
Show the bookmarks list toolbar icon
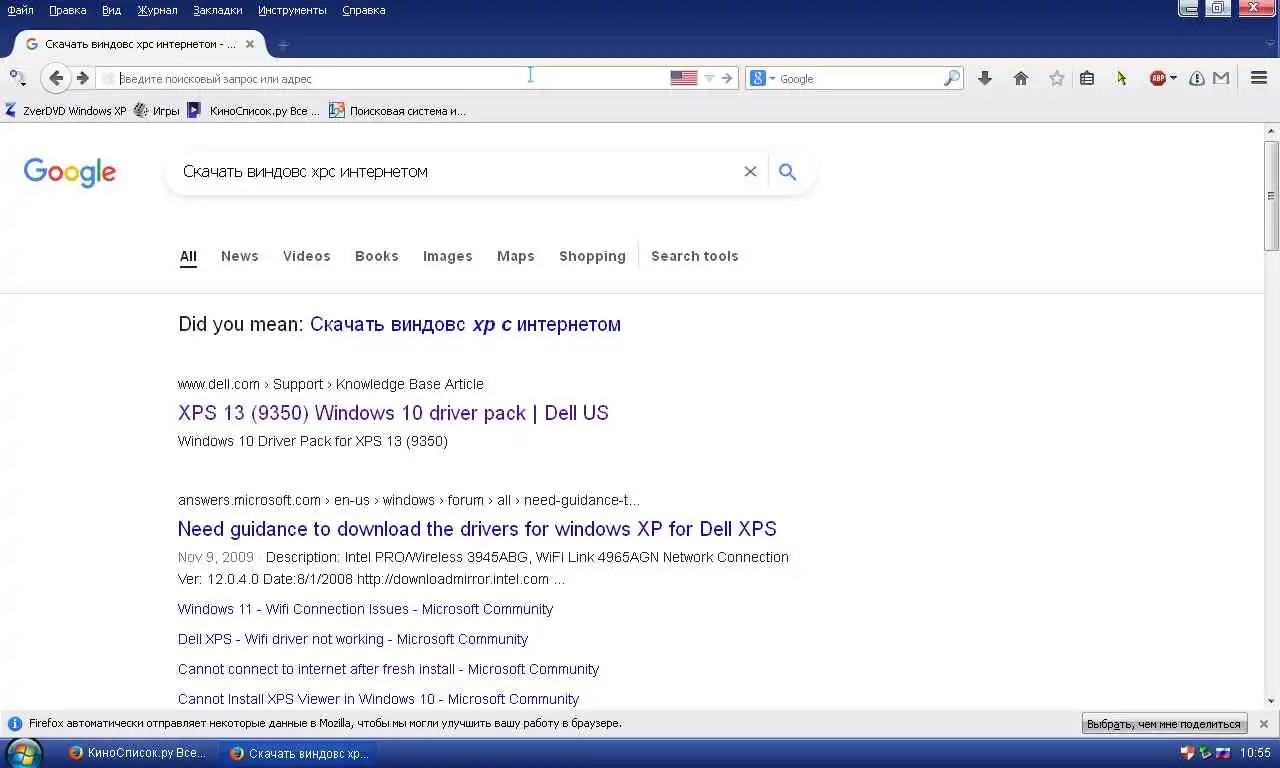1087,78
